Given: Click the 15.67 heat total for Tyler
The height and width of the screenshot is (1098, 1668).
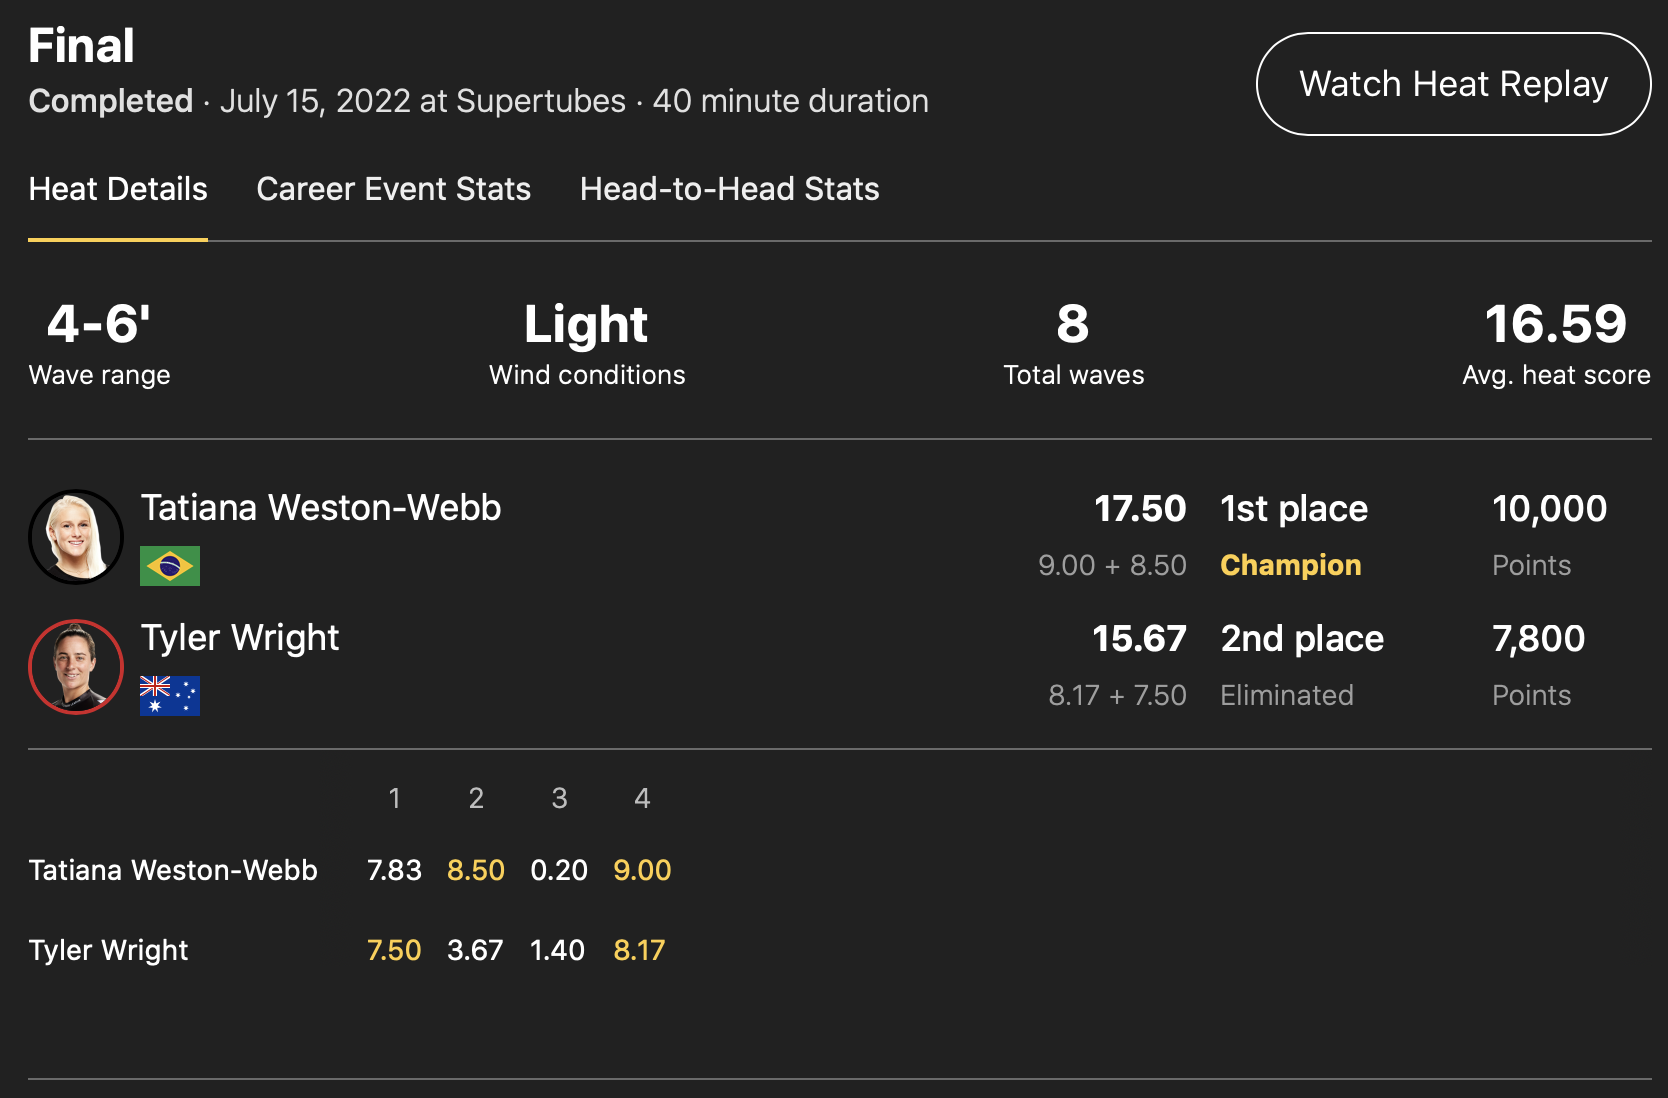Looking at the screenshot, I should (1139, 639).
